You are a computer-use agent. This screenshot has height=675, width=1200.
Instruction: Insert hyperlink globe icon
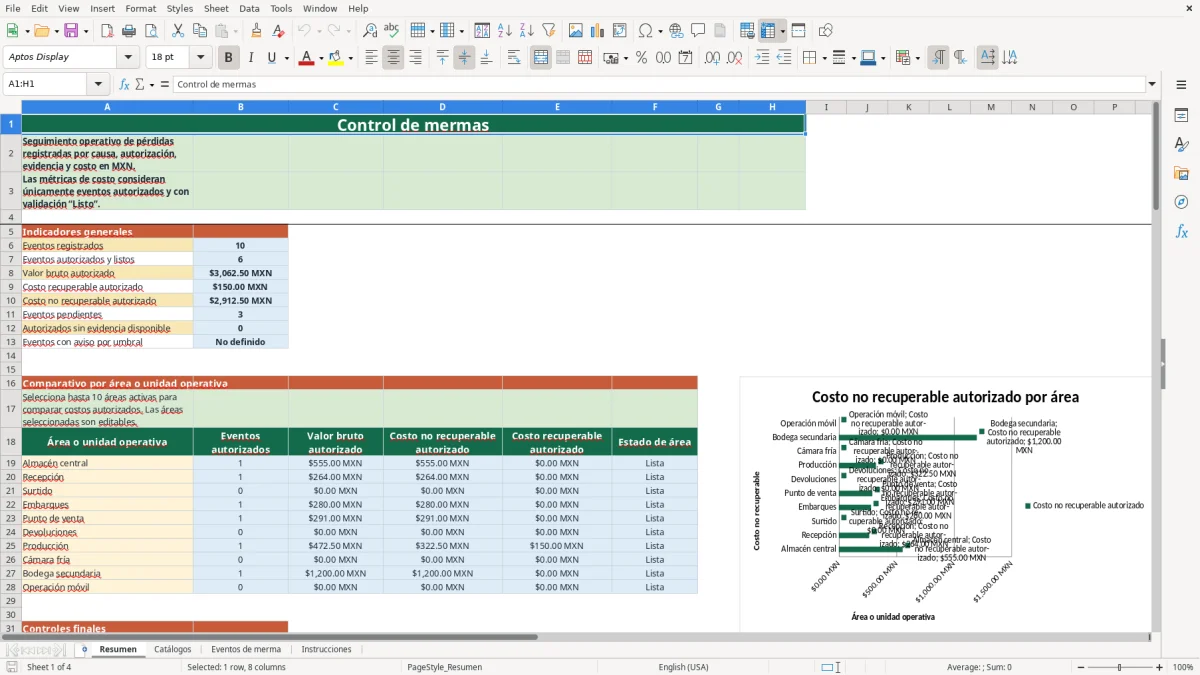pyautogui.click(x=676, y=31)
